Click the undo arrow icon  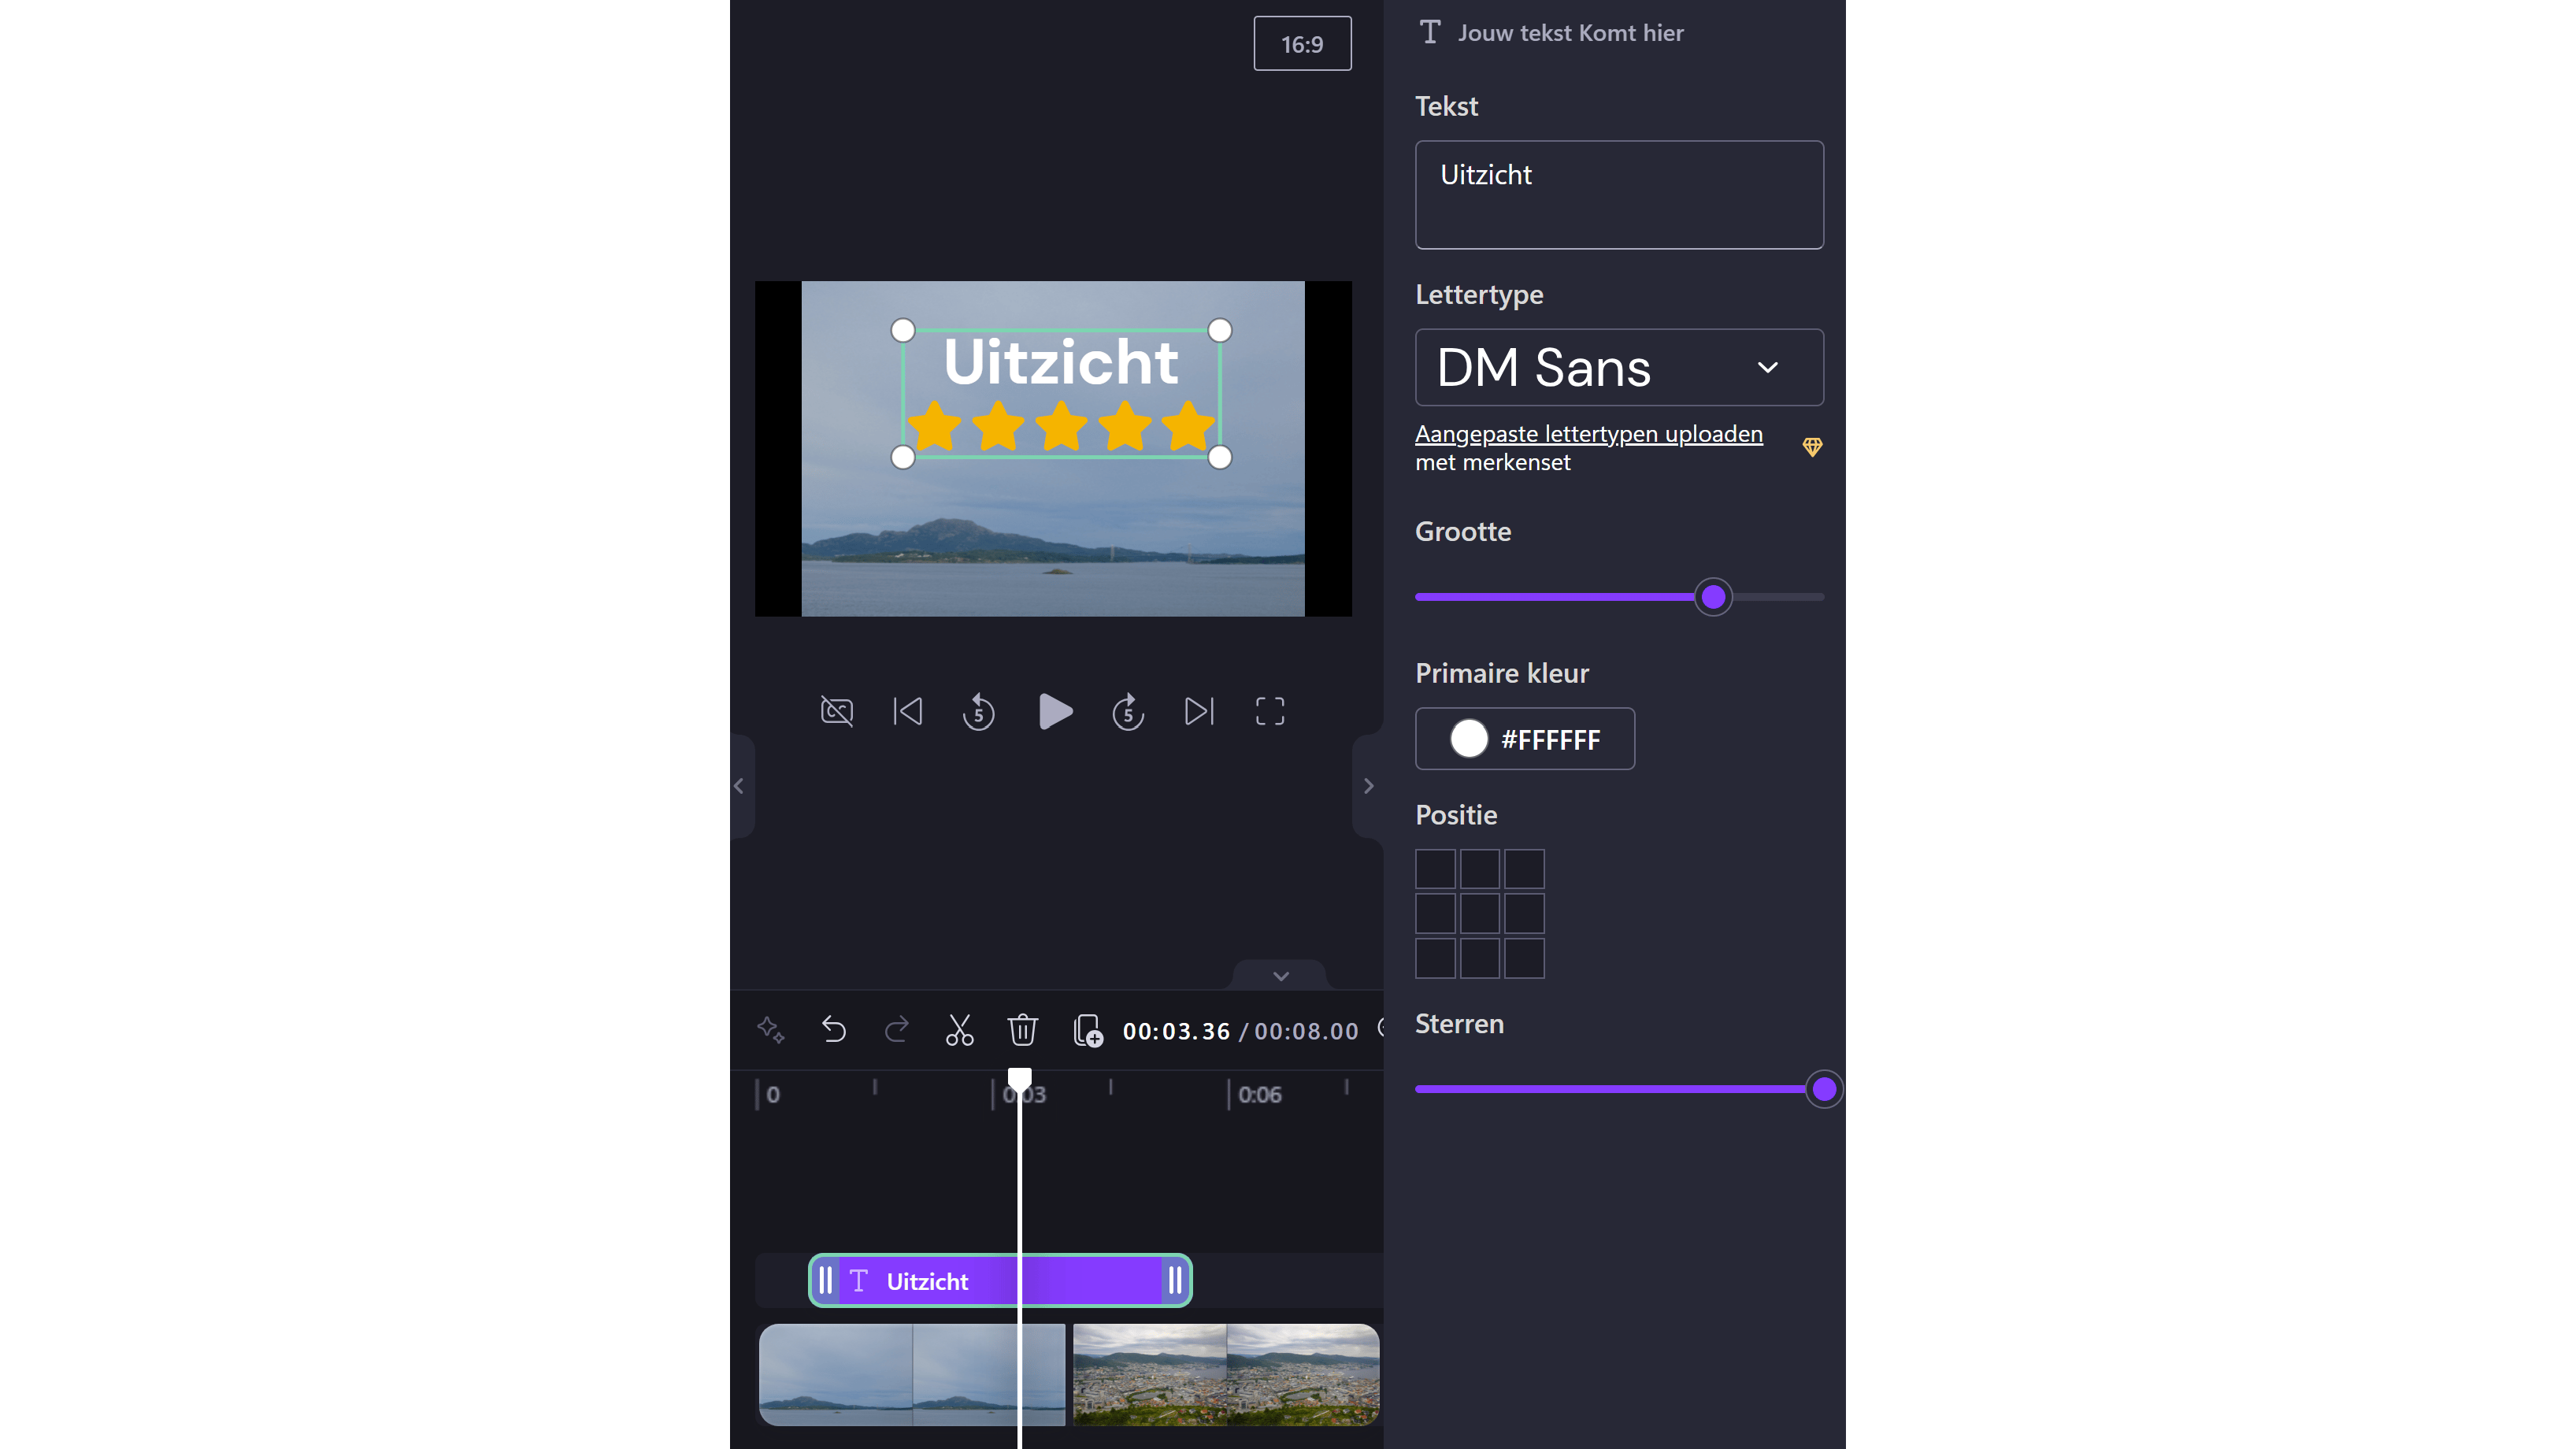pos(833,1030)
